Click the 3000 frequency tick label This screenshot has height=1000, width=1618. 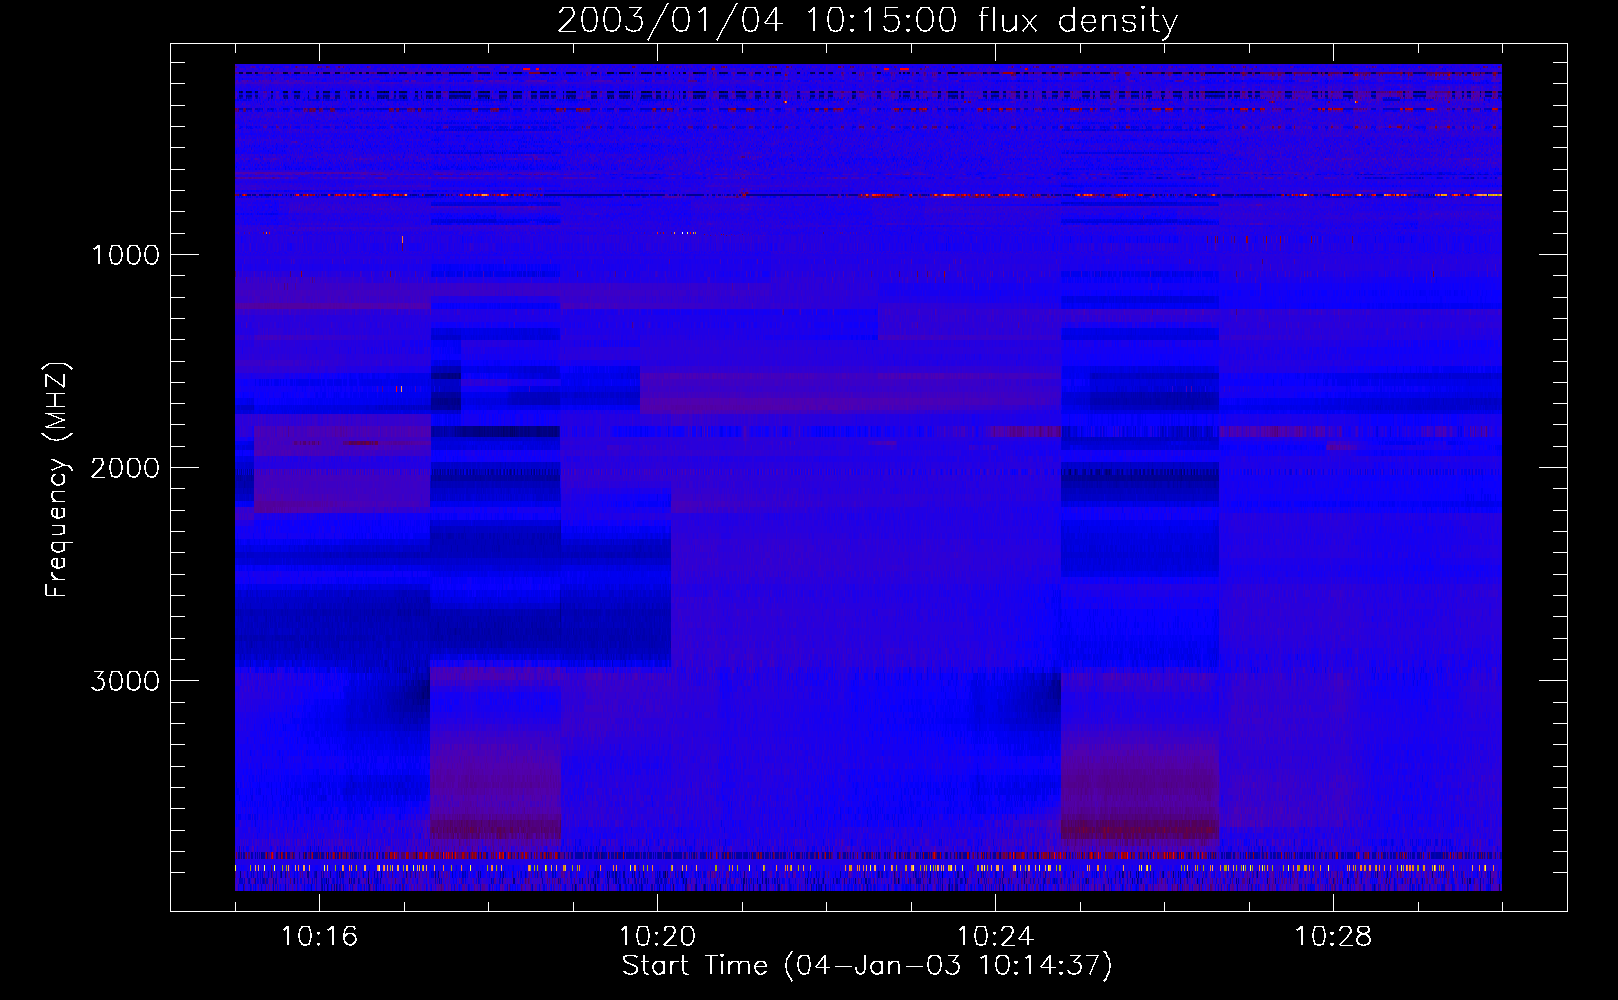coord(125,681)
